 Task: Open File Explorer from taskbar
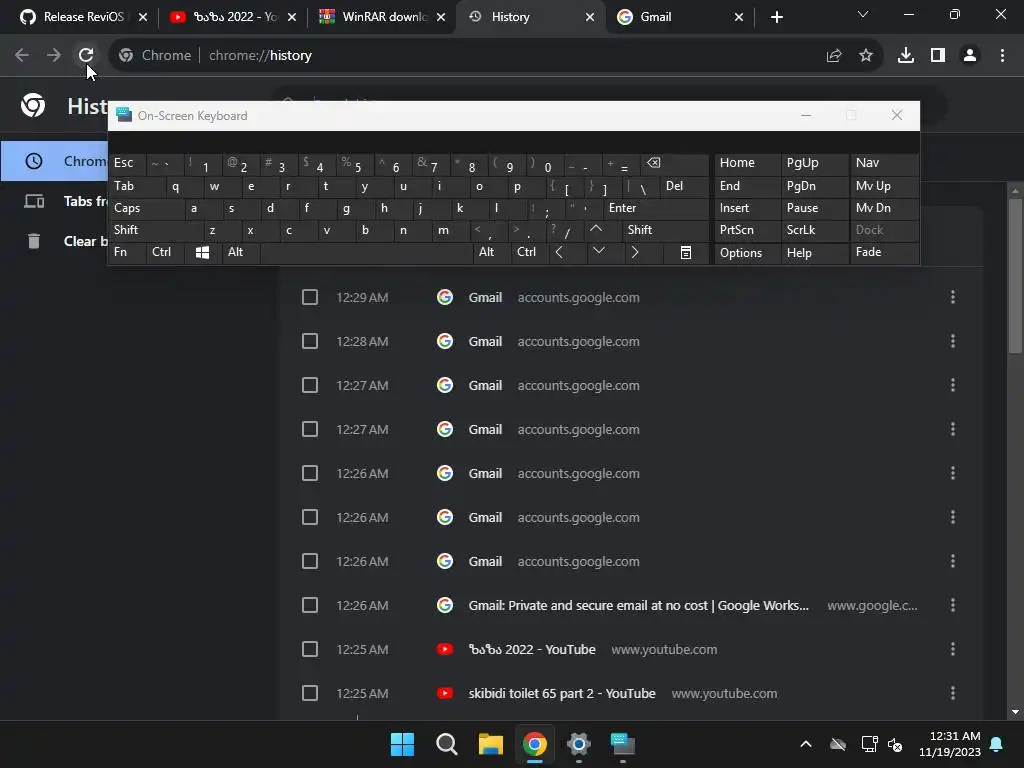[490, 744]
